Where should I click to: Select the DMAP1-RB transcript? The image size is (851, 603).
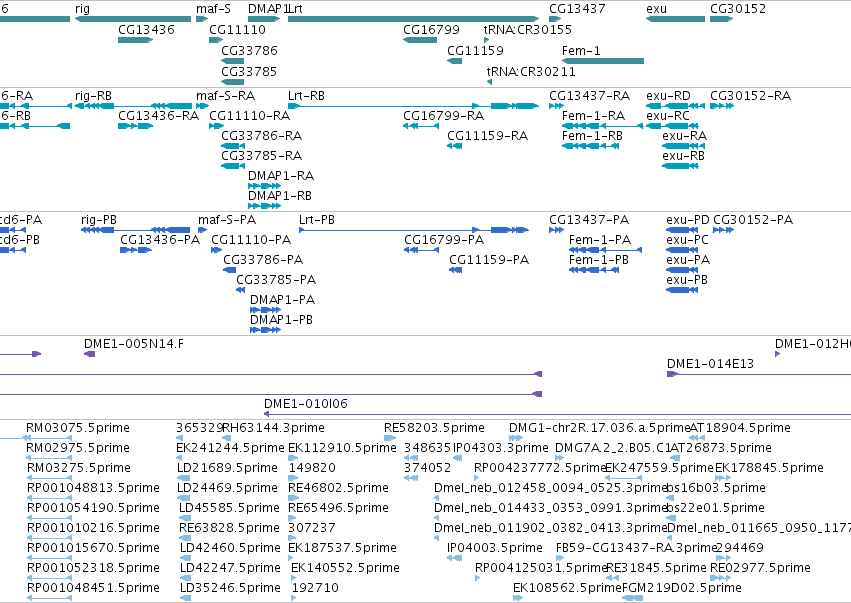(x=264, y=206)
